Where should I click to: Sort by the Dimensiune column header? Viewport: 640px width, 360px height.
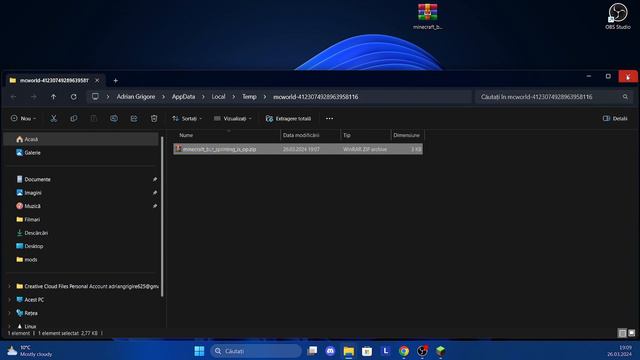coord(407,135)
